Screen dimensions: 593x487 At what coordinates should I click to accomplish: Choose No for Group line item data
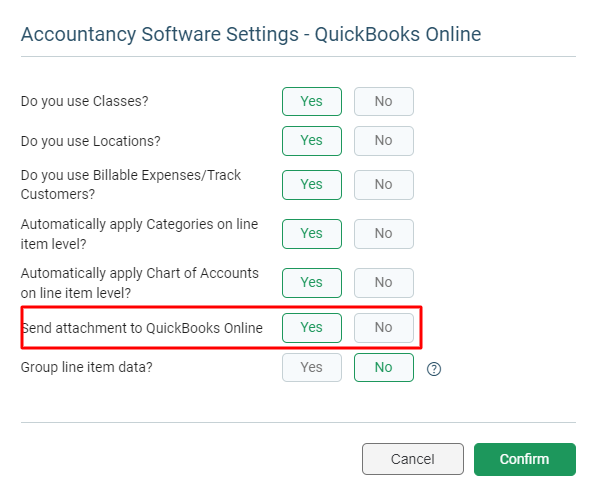click(383, 368)
